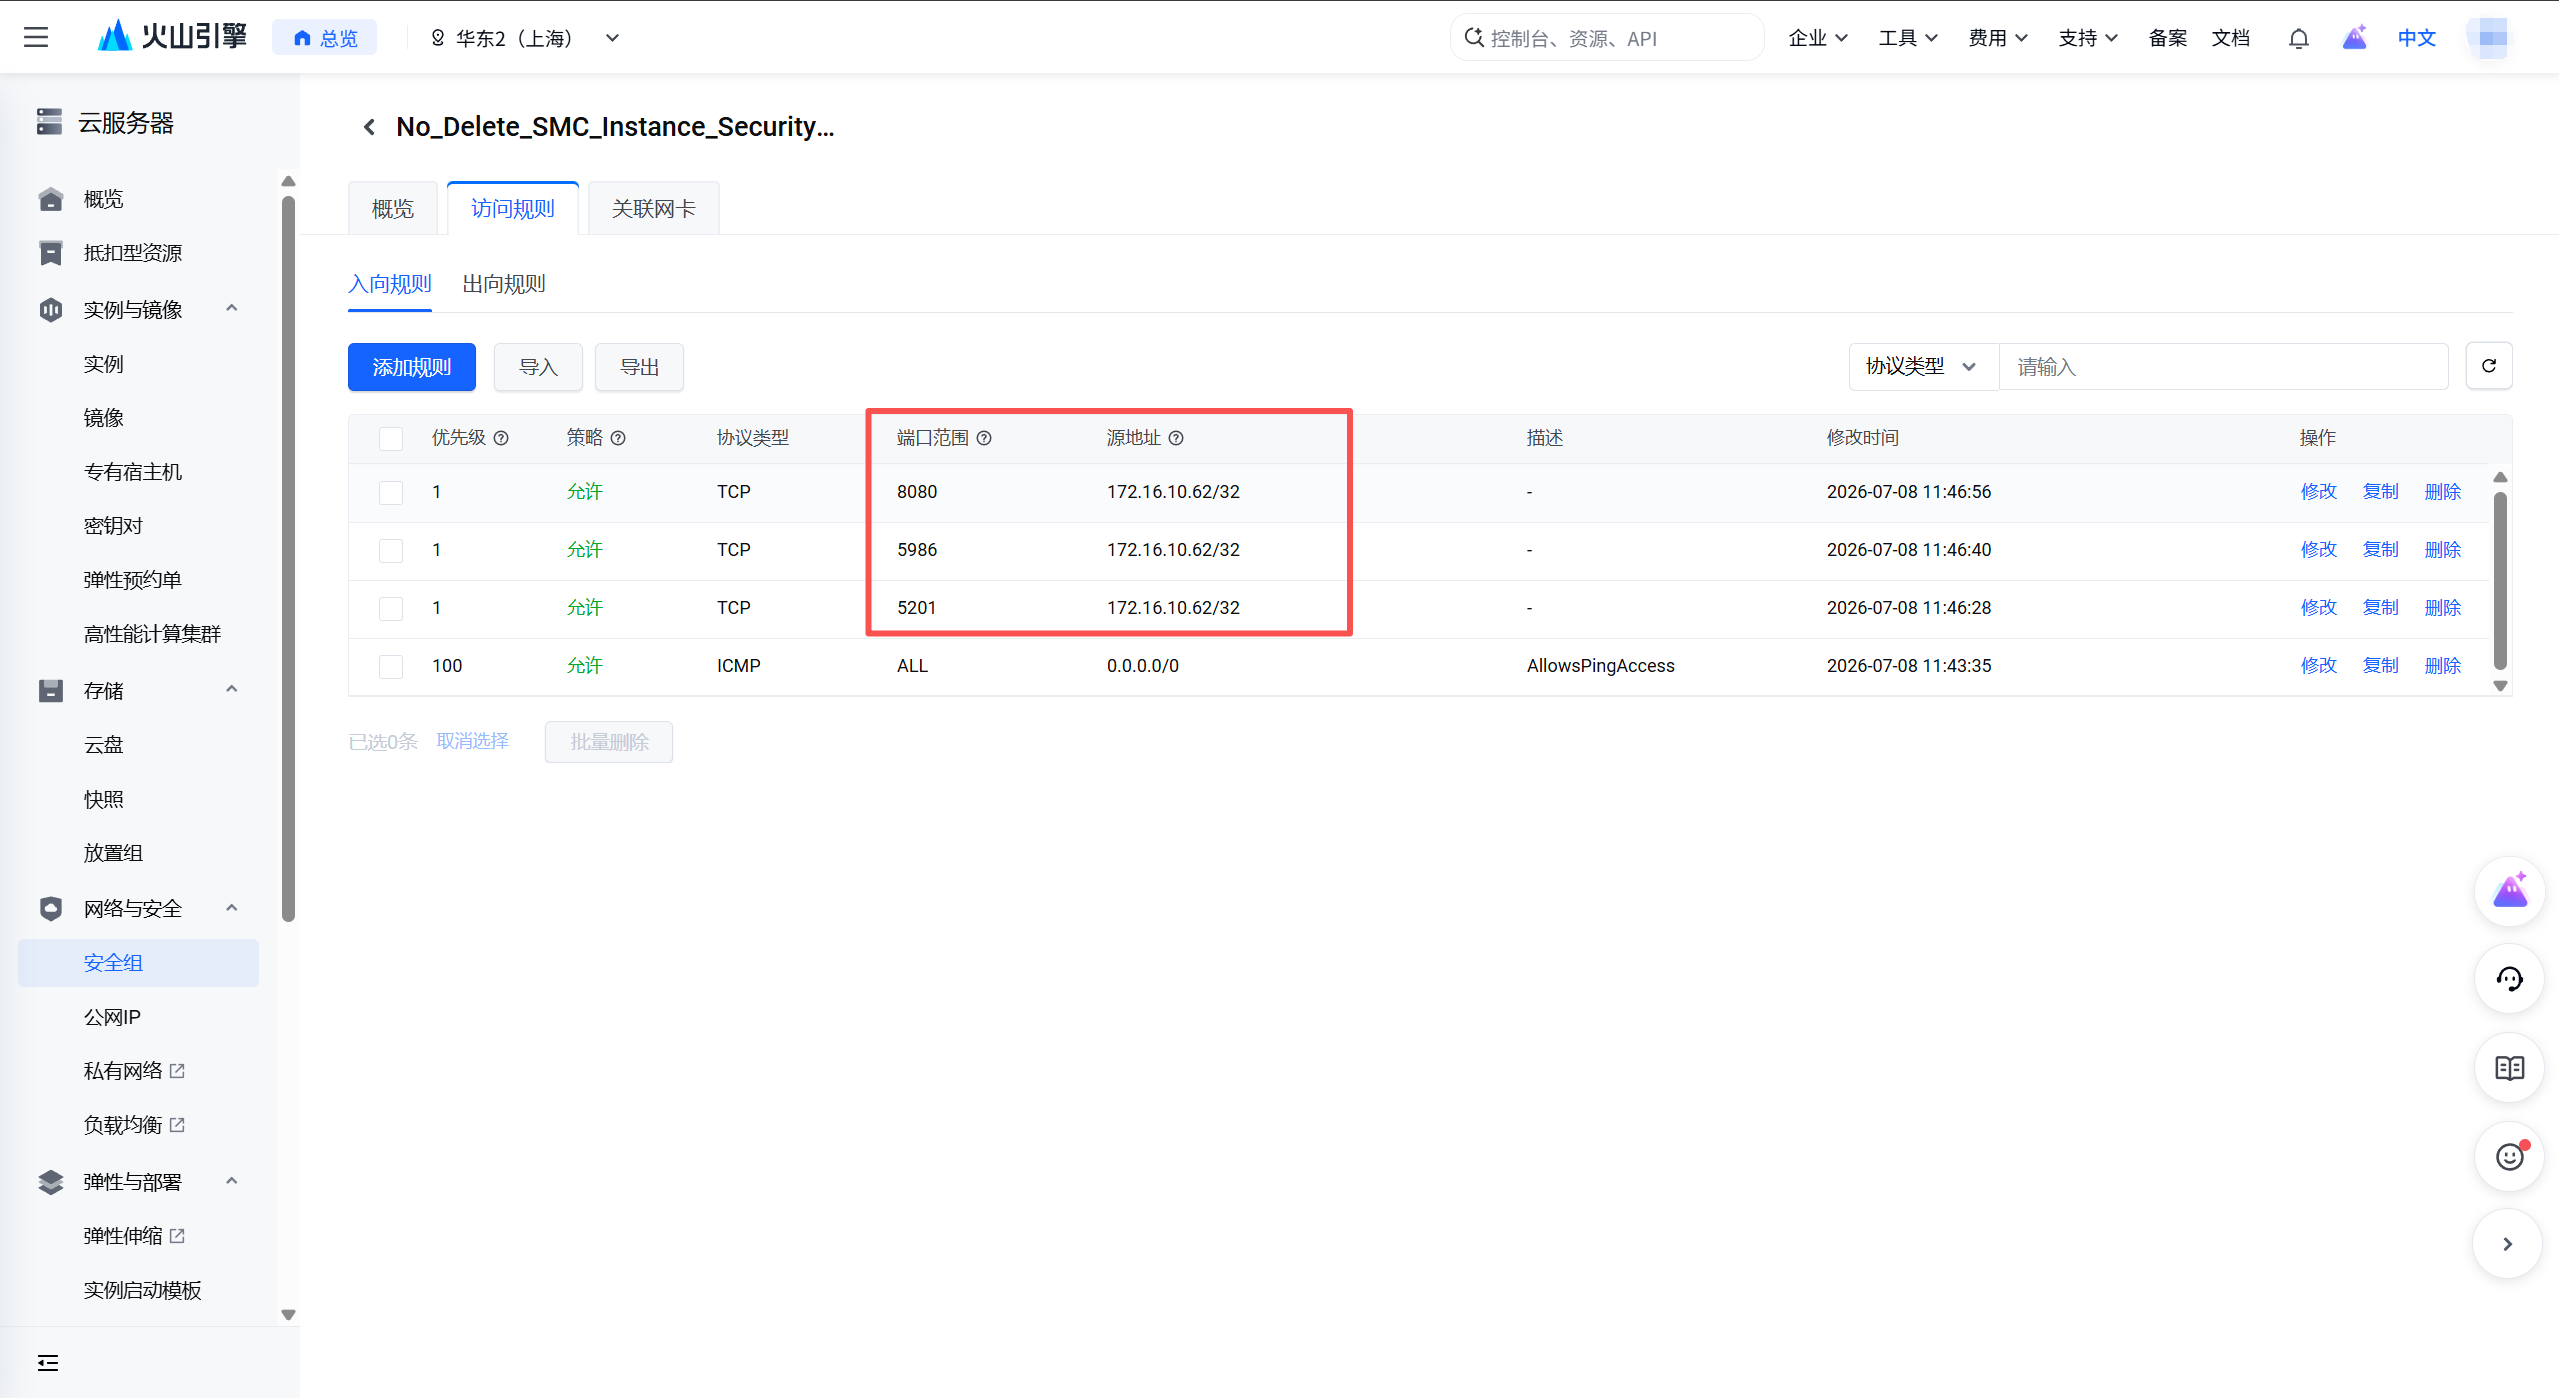Focus the 请输入 filter input field
Image resolution: width=2559 pixels, height=1398 pixels.
pyautogui.click(x=2222, y=366)
